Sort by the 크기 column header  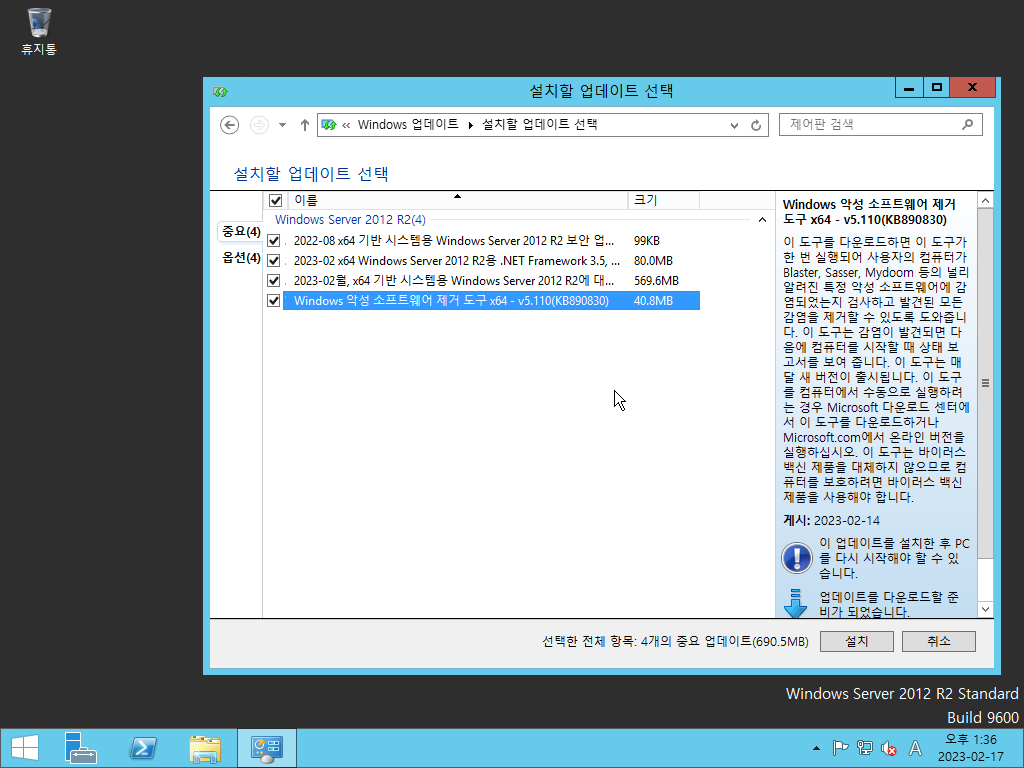[663, 200]
